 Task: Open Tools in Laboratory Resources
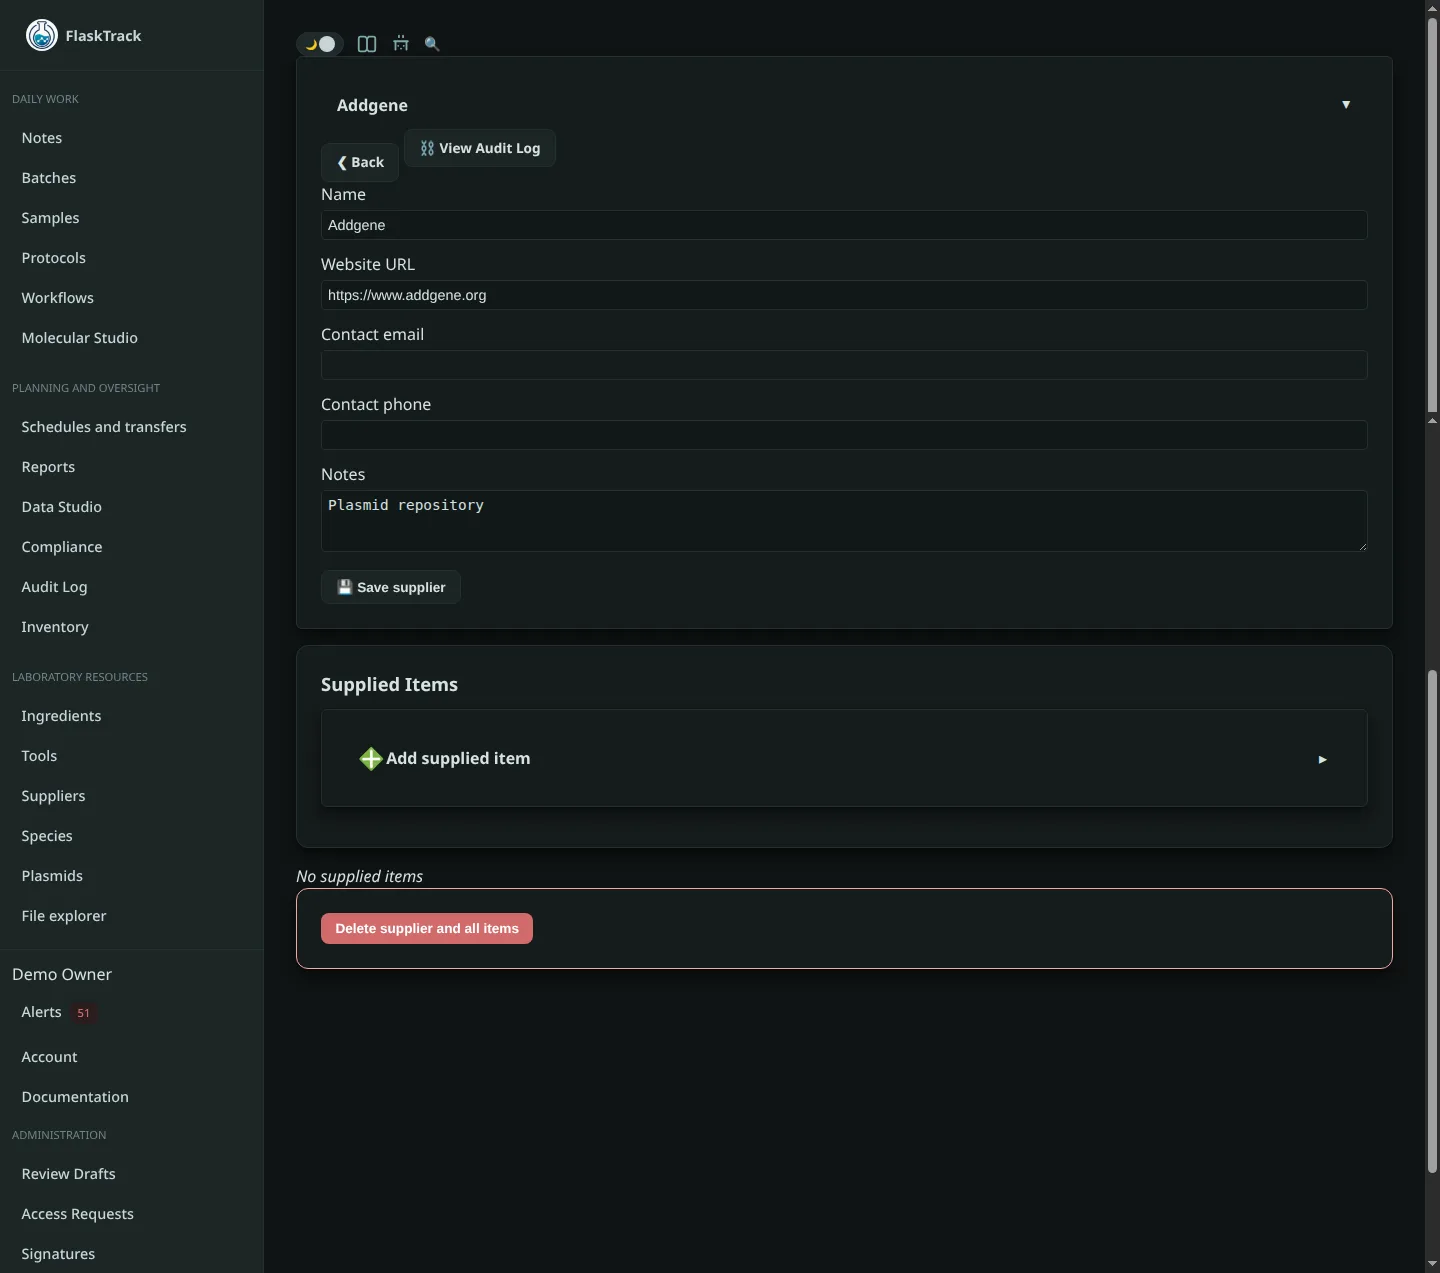[39, 756]
